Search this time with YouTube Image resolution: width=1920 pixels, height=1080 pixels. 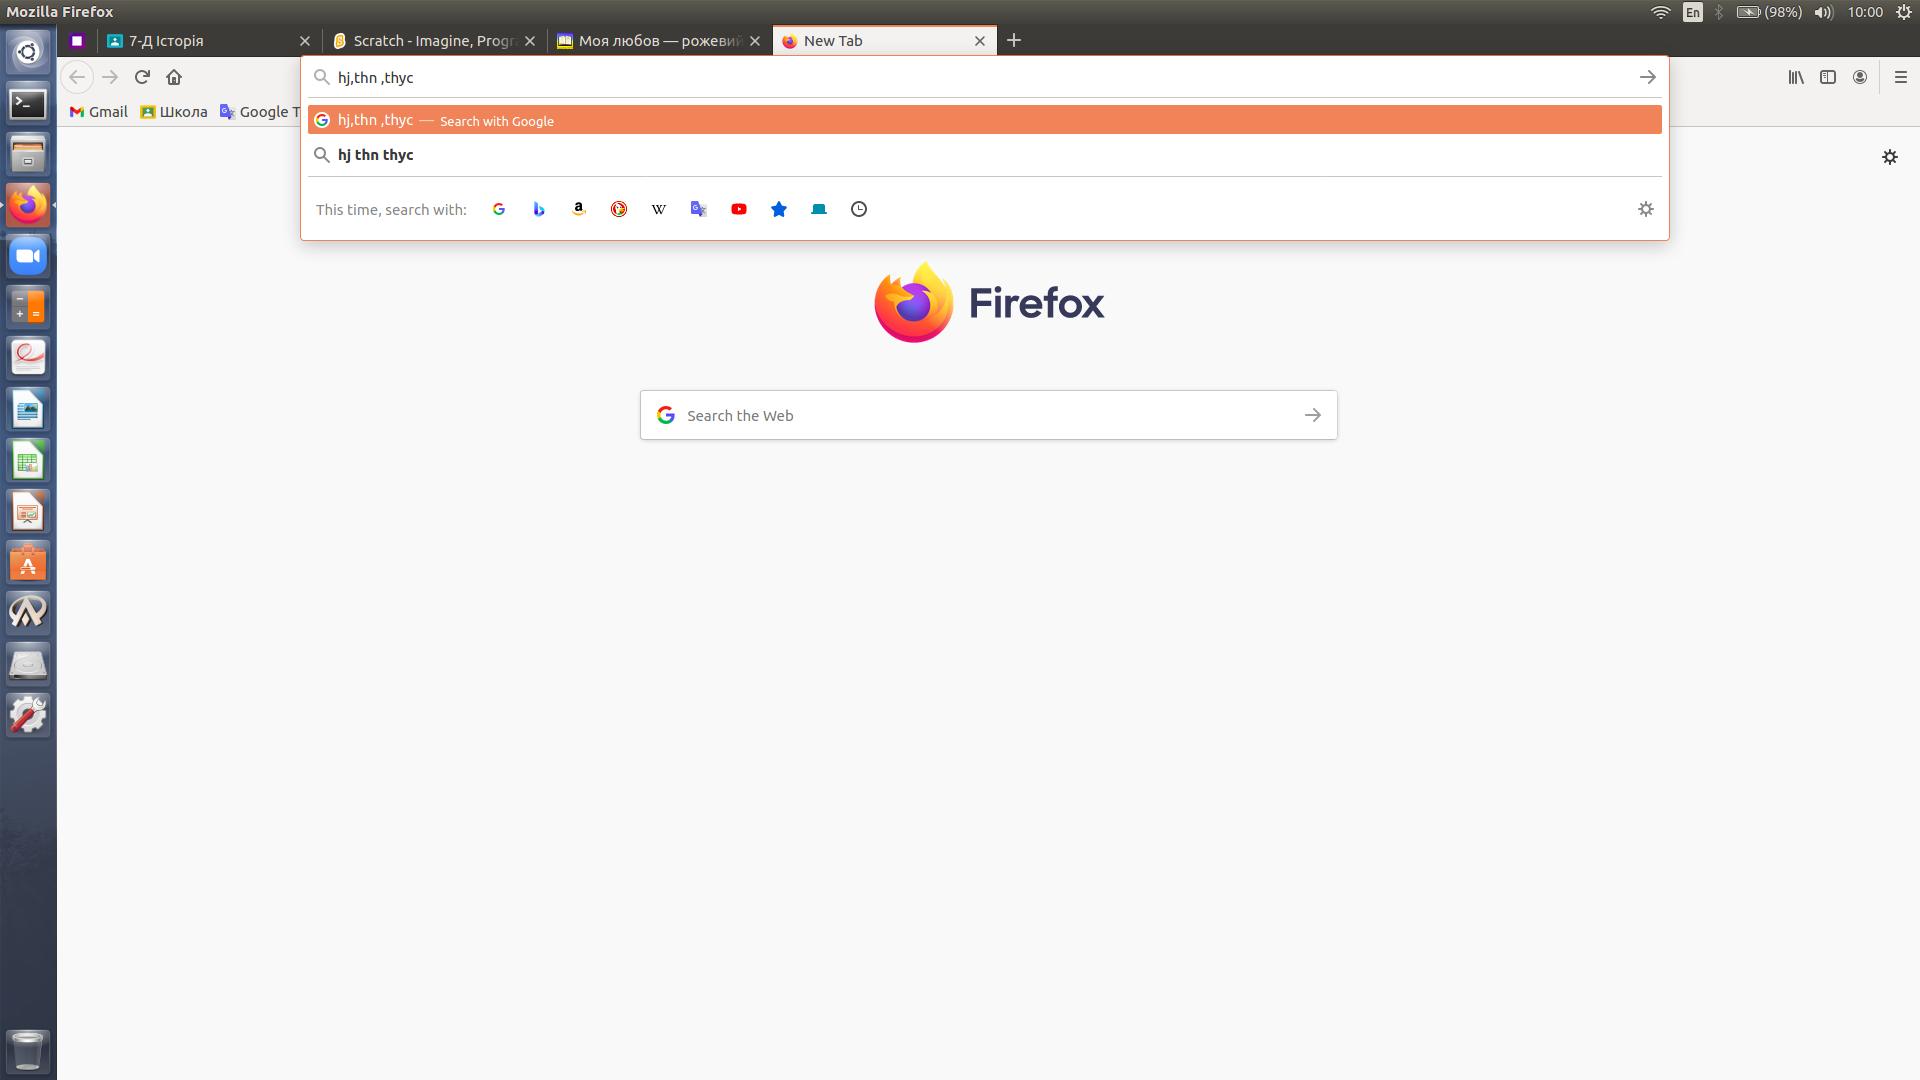coord(739,209)
